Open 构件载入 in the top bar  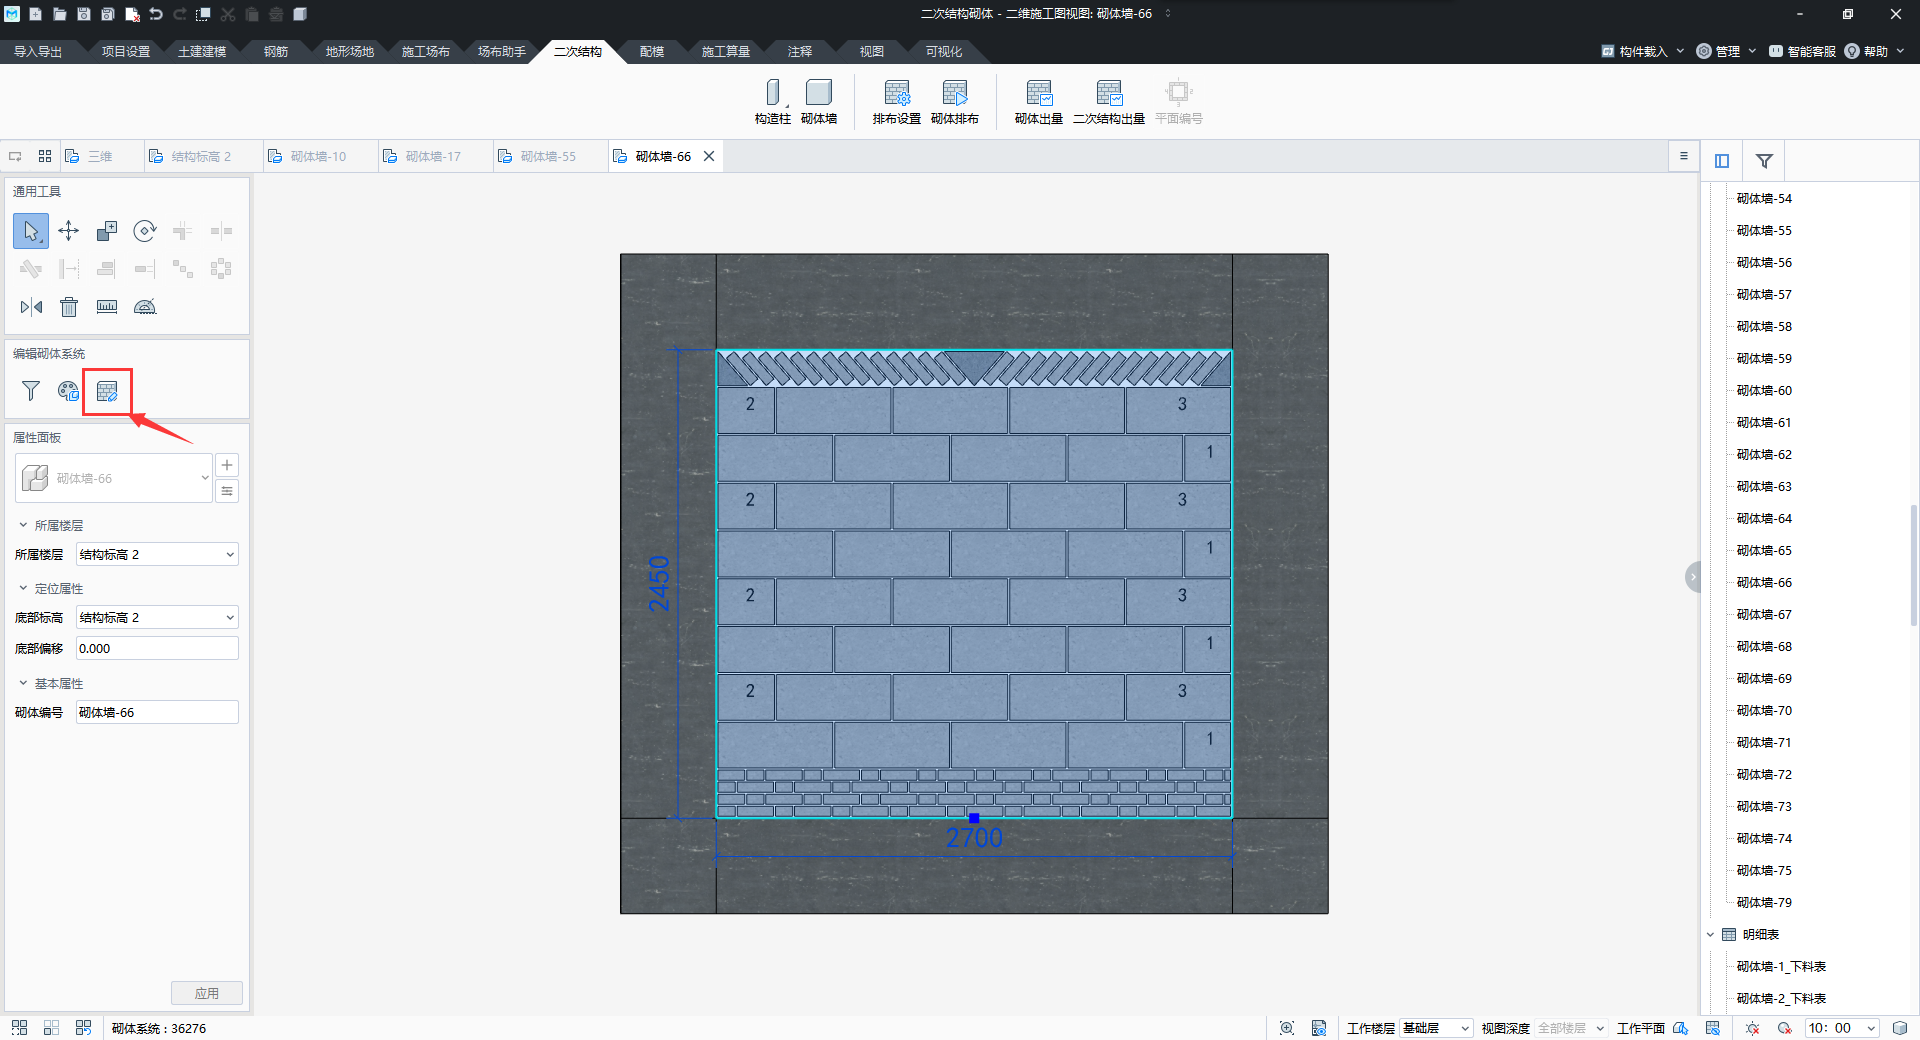[x=1643, y=51]
